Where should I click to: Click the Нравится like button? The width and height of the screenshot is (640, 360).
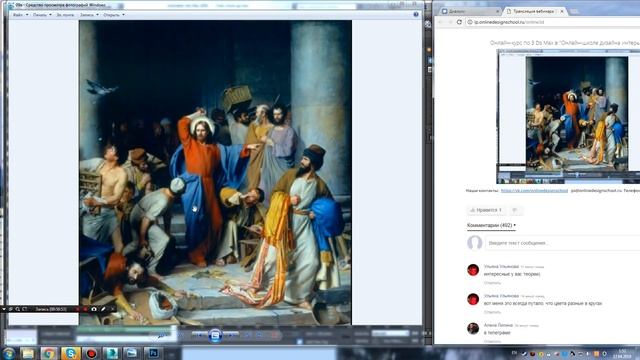pos(486,210)
